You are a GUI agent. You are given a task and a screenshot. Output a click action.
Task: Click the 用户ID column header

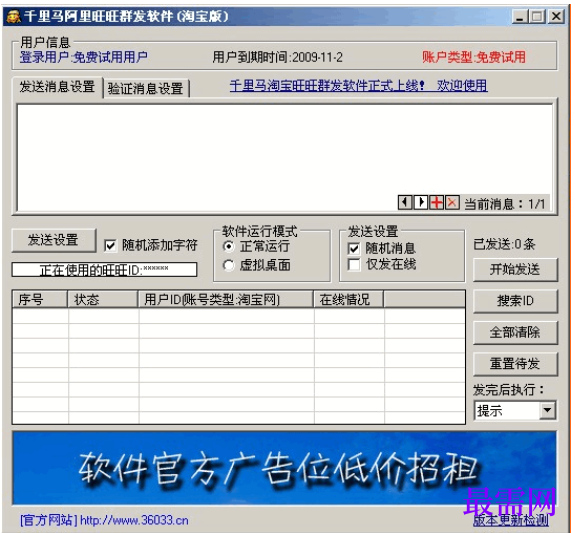coord(226,300)
